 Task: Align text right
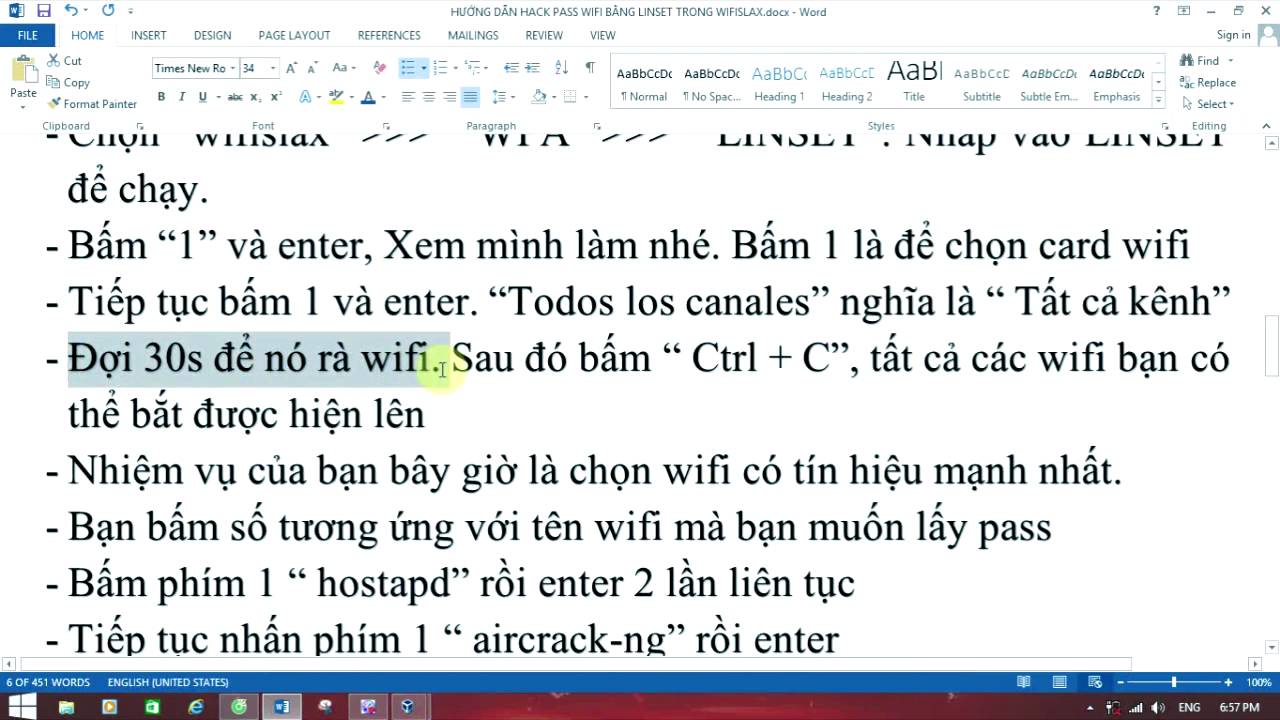(x=450, y=97)
